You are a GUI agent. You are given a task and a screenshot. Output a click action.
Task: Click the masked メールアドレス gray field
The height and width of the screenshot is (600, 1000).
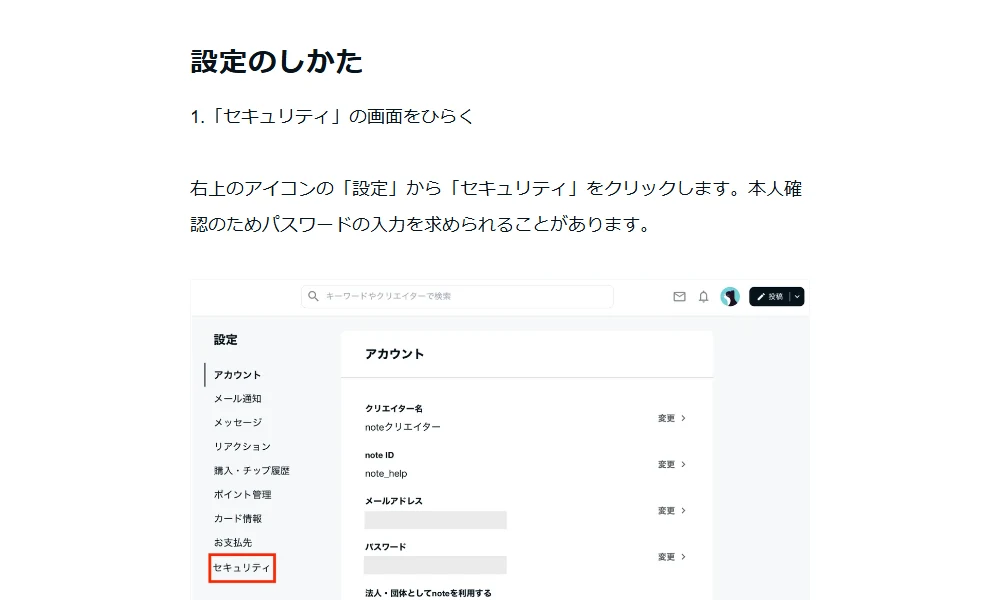[436, 520]
